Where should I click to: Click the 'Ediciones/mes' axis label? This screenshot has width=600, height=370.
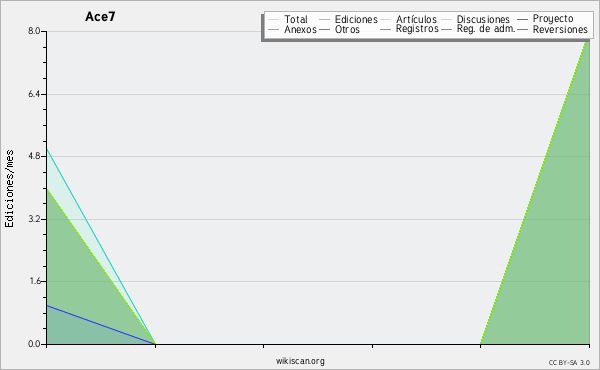(x=9, y=188)
